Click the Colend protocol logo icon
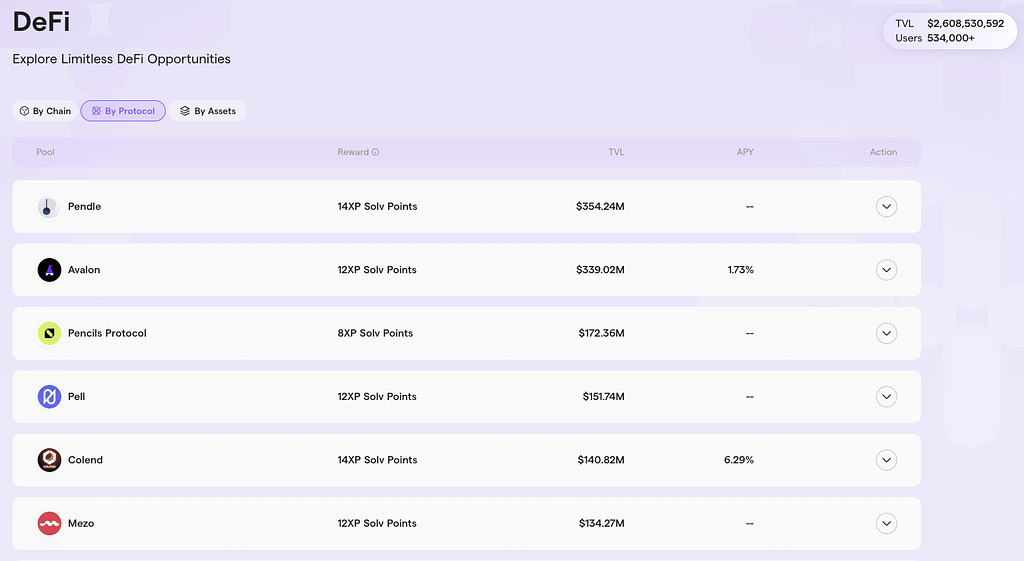The height and width of the screenshot is (561, 1024). click(x=49, y=460)
